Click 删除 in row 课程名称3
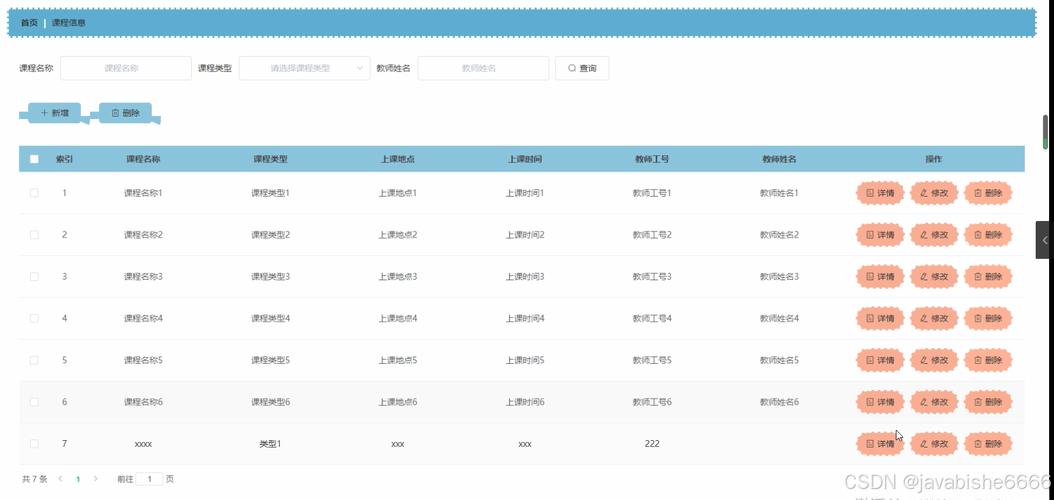 (988, 276)
